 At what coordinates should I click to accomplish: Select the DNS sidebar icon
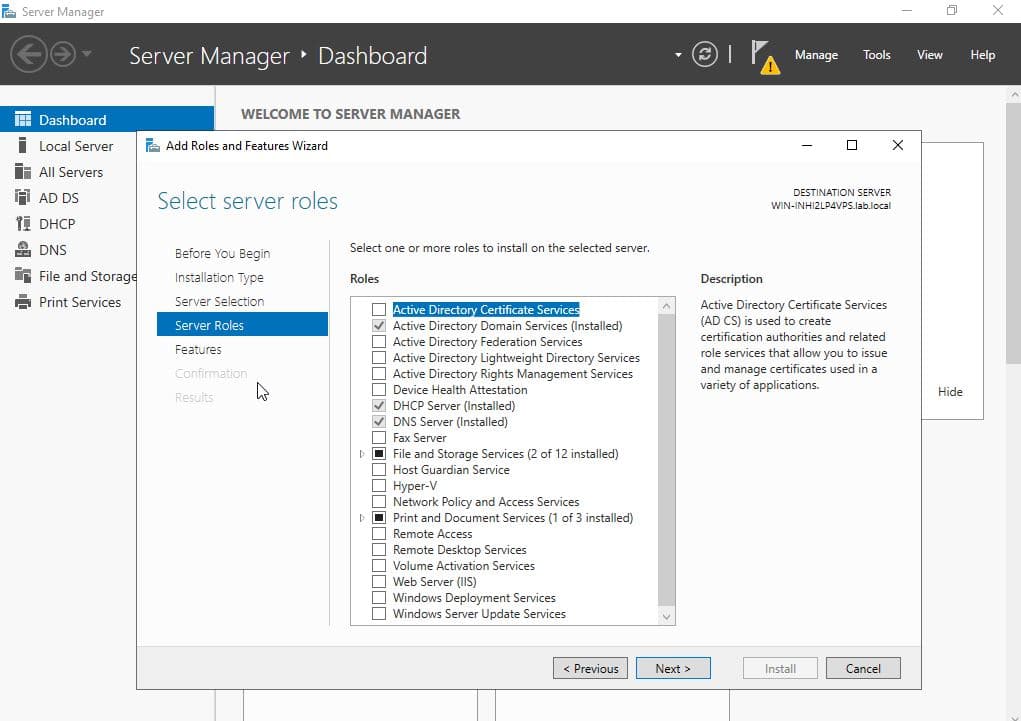23,250
